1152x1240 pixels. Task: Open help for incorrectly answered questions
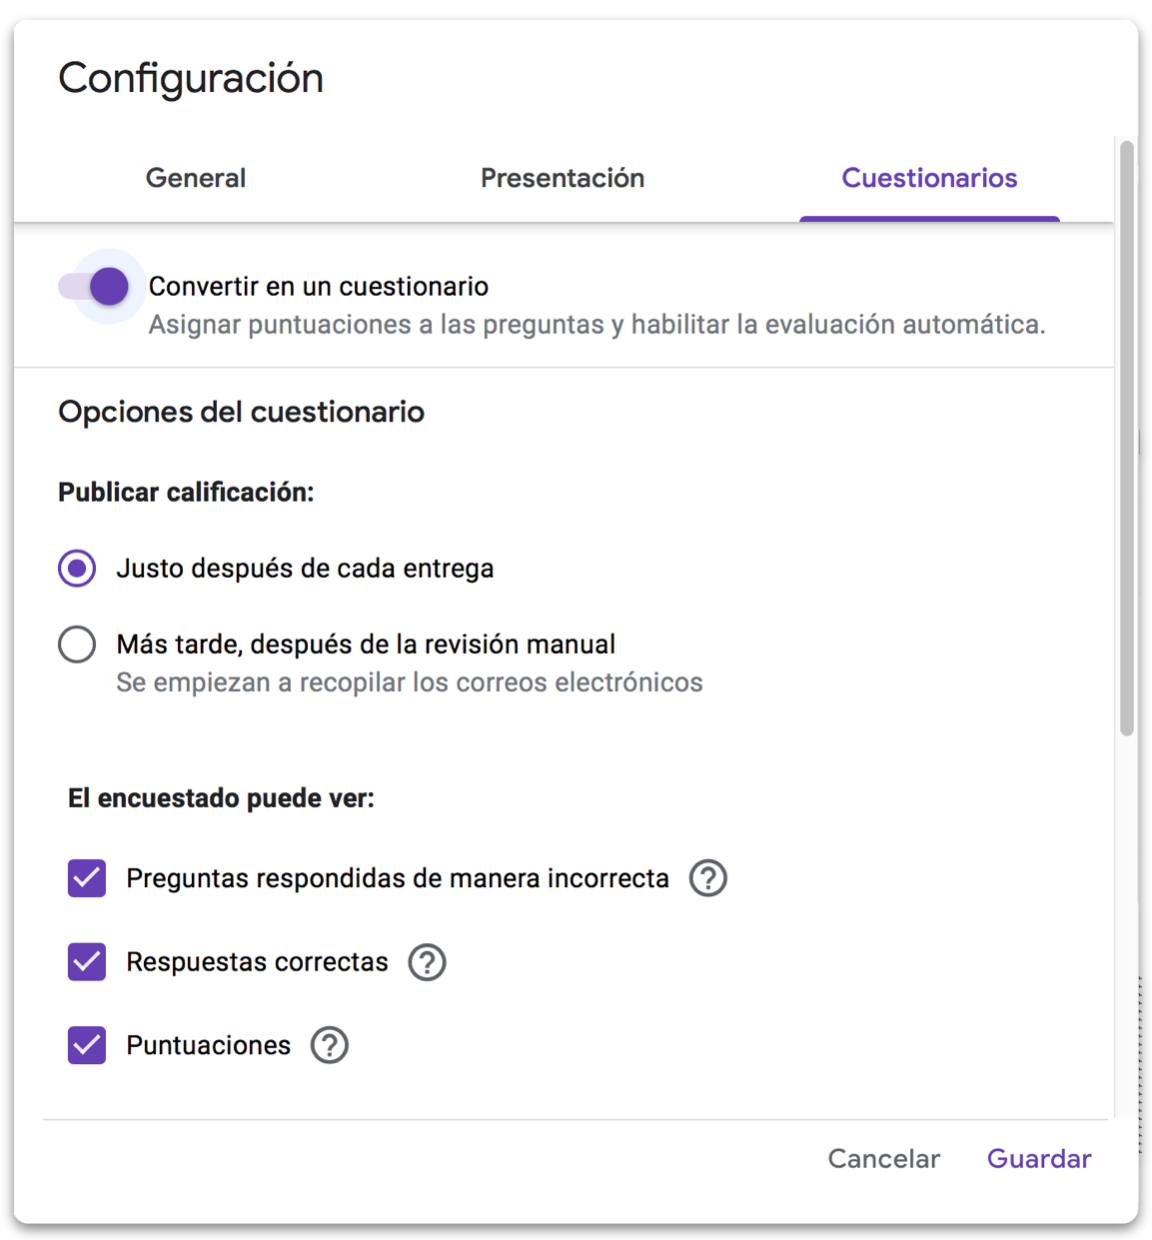(x=708, y=878)
